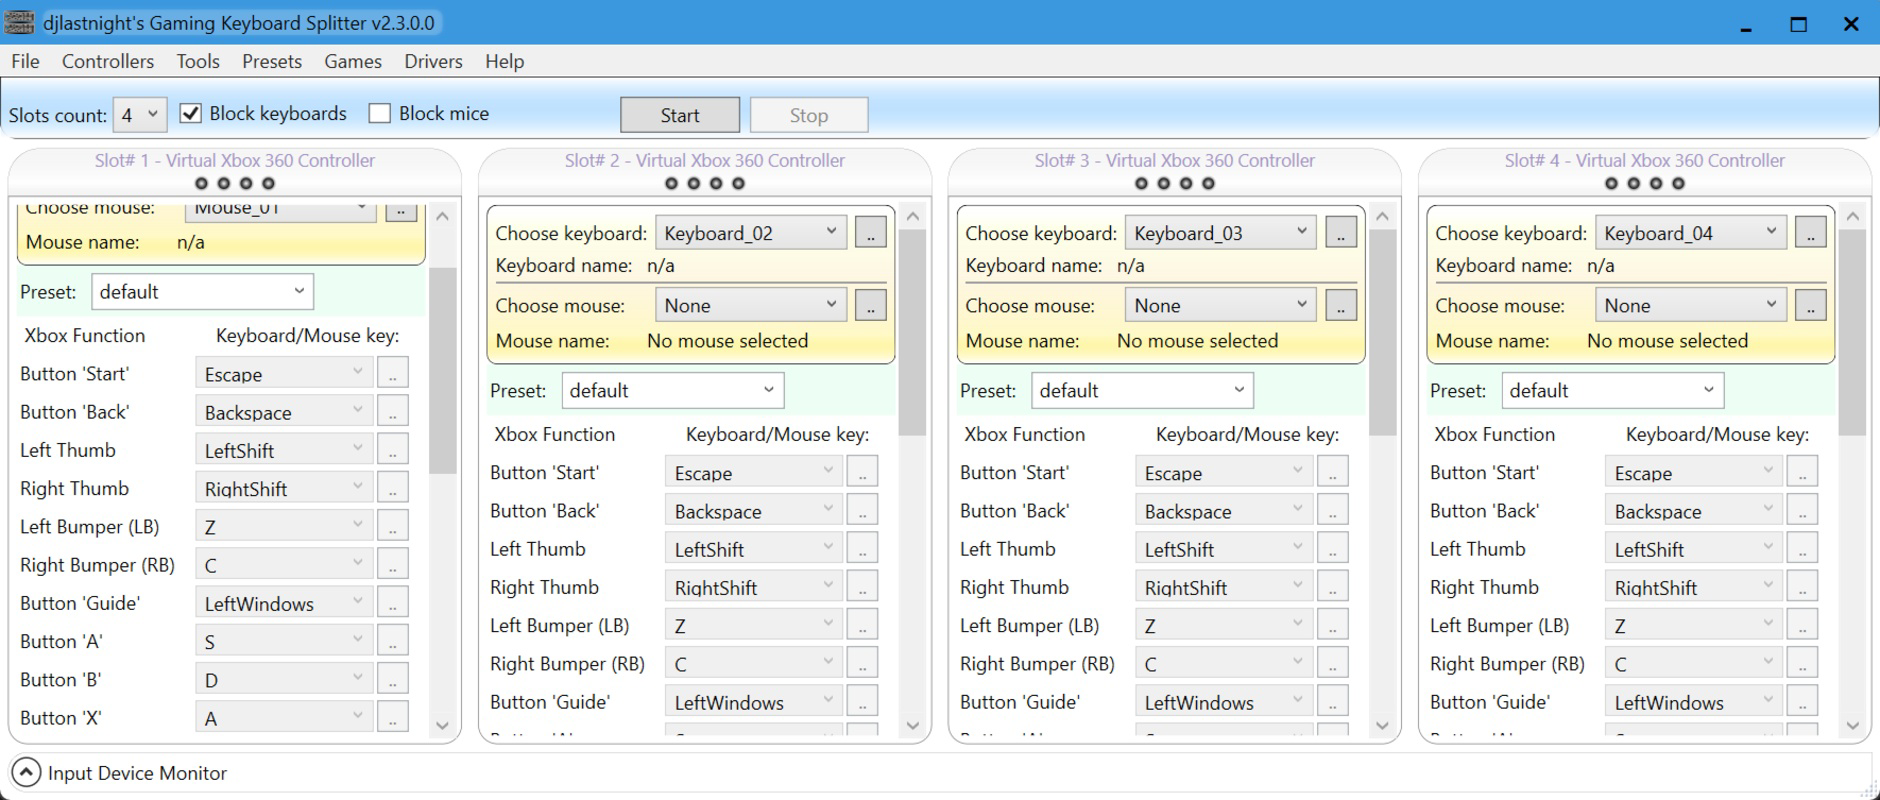Click Slot 2 scroll down arrow
1880x800 pixels.
tap(912, 725)
